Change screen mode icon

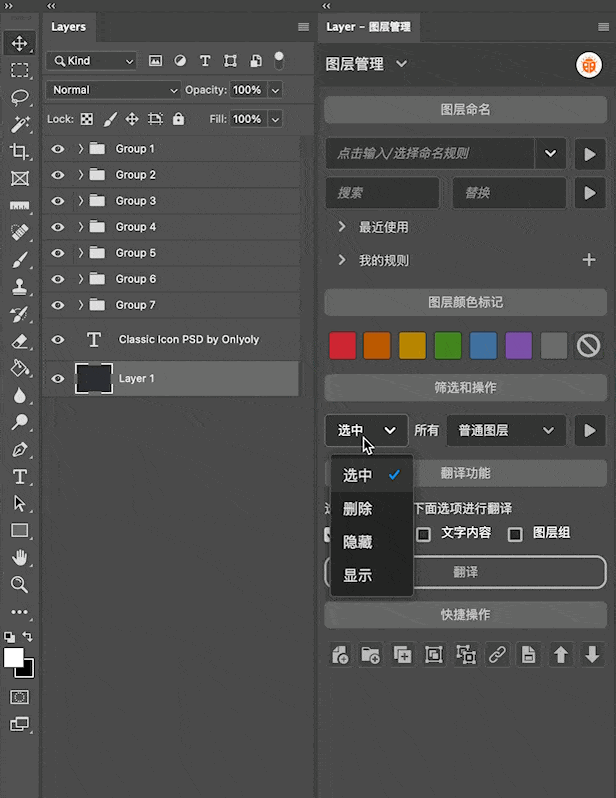coord(19,724)
